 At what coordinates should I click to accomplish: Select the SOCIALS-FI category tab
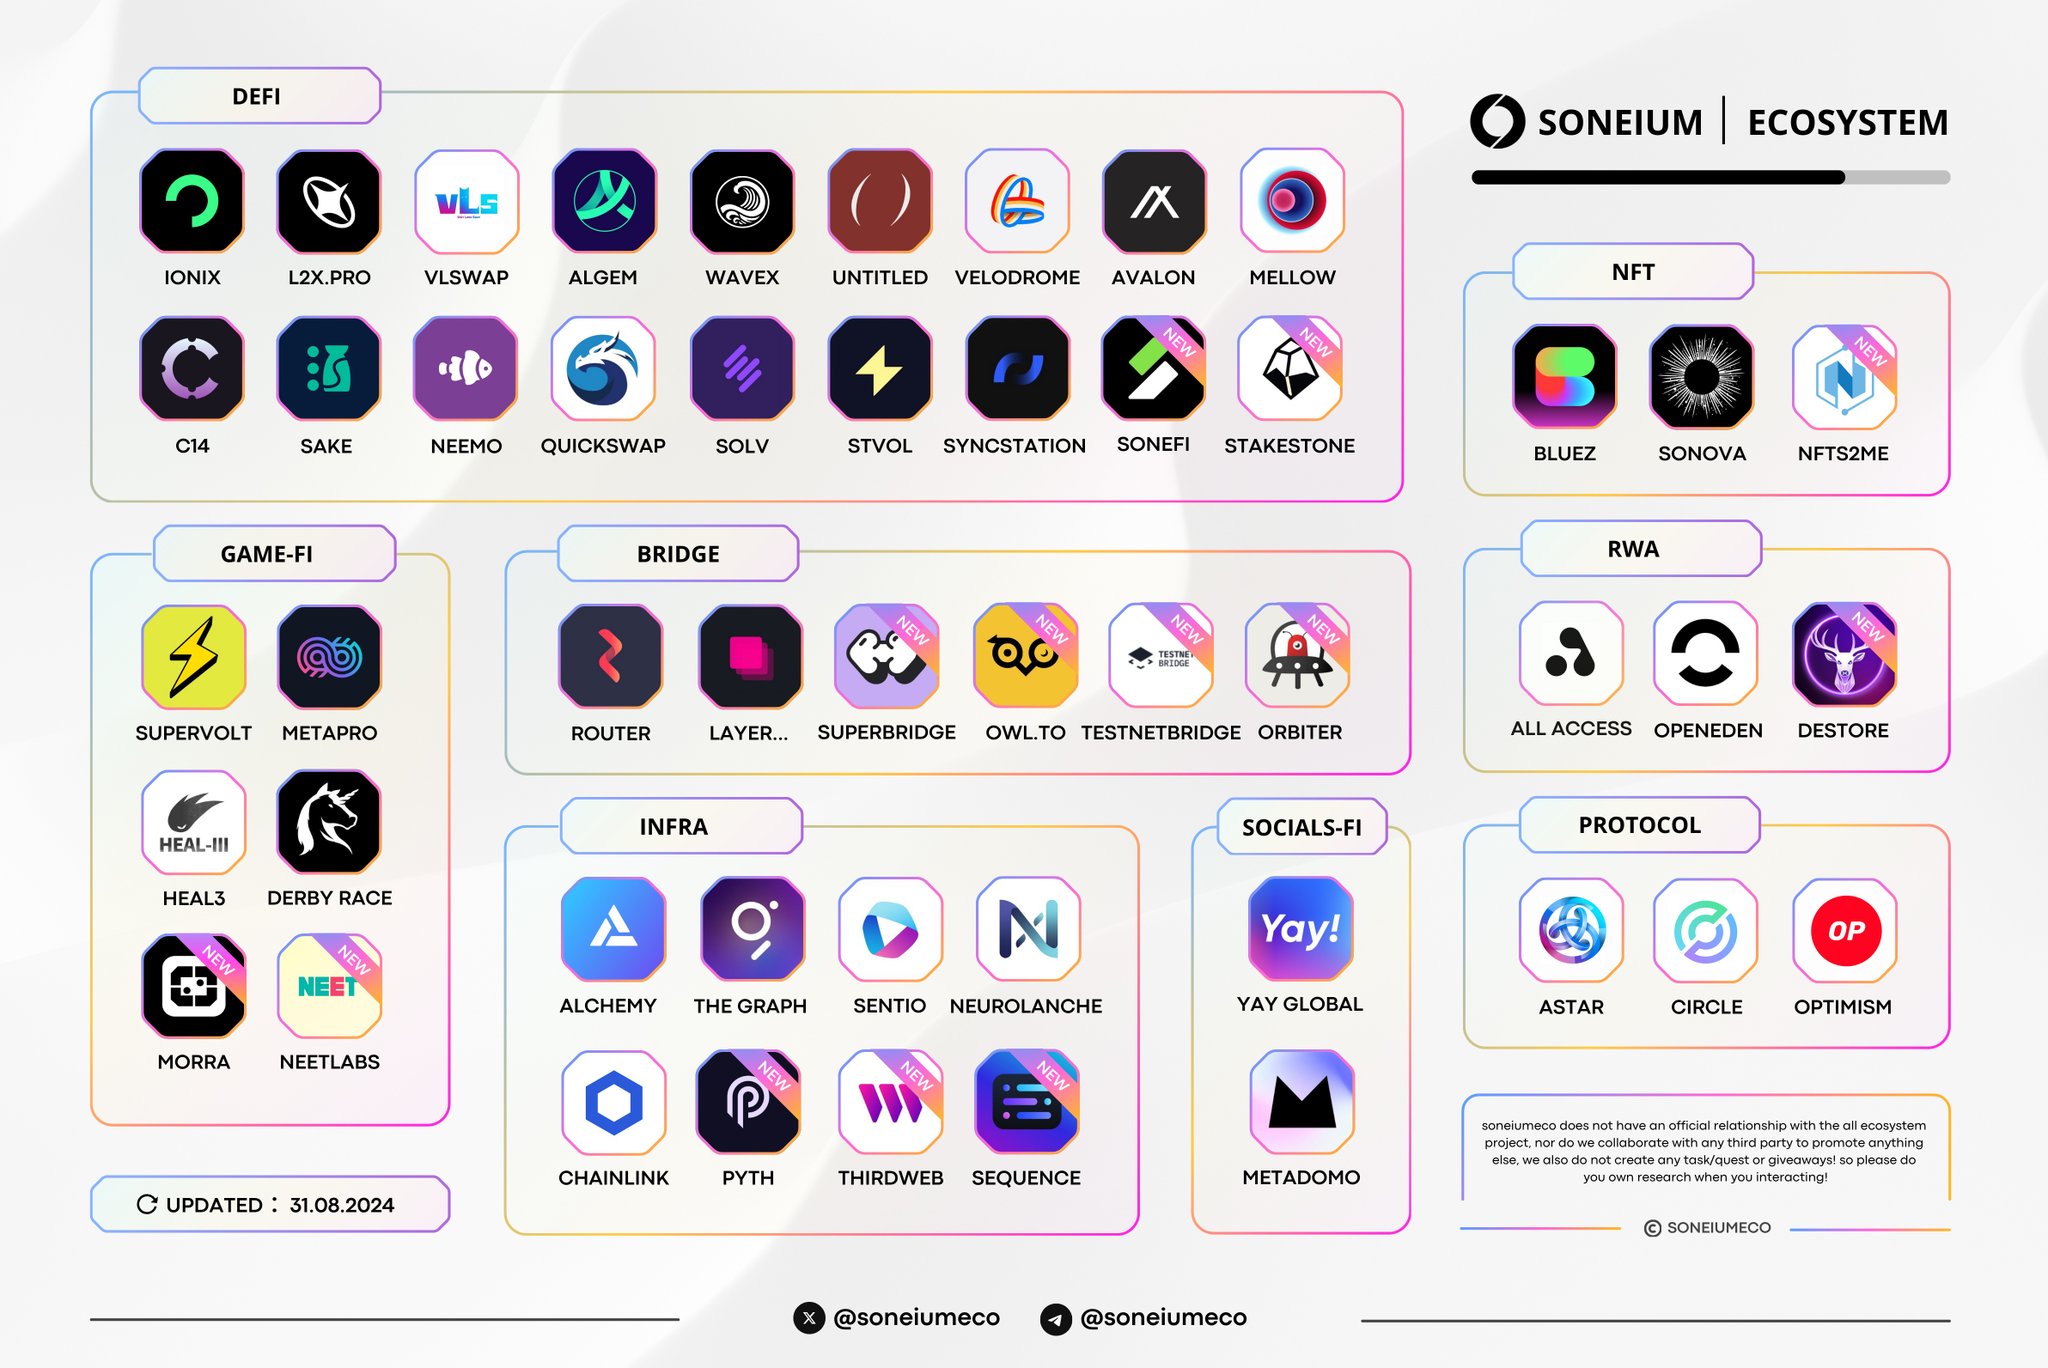(1297, 824)
